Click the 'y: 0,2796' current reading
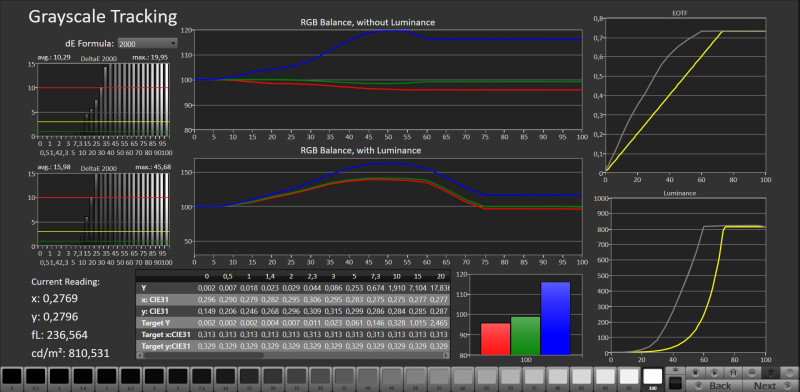 [x=55, y=317]
